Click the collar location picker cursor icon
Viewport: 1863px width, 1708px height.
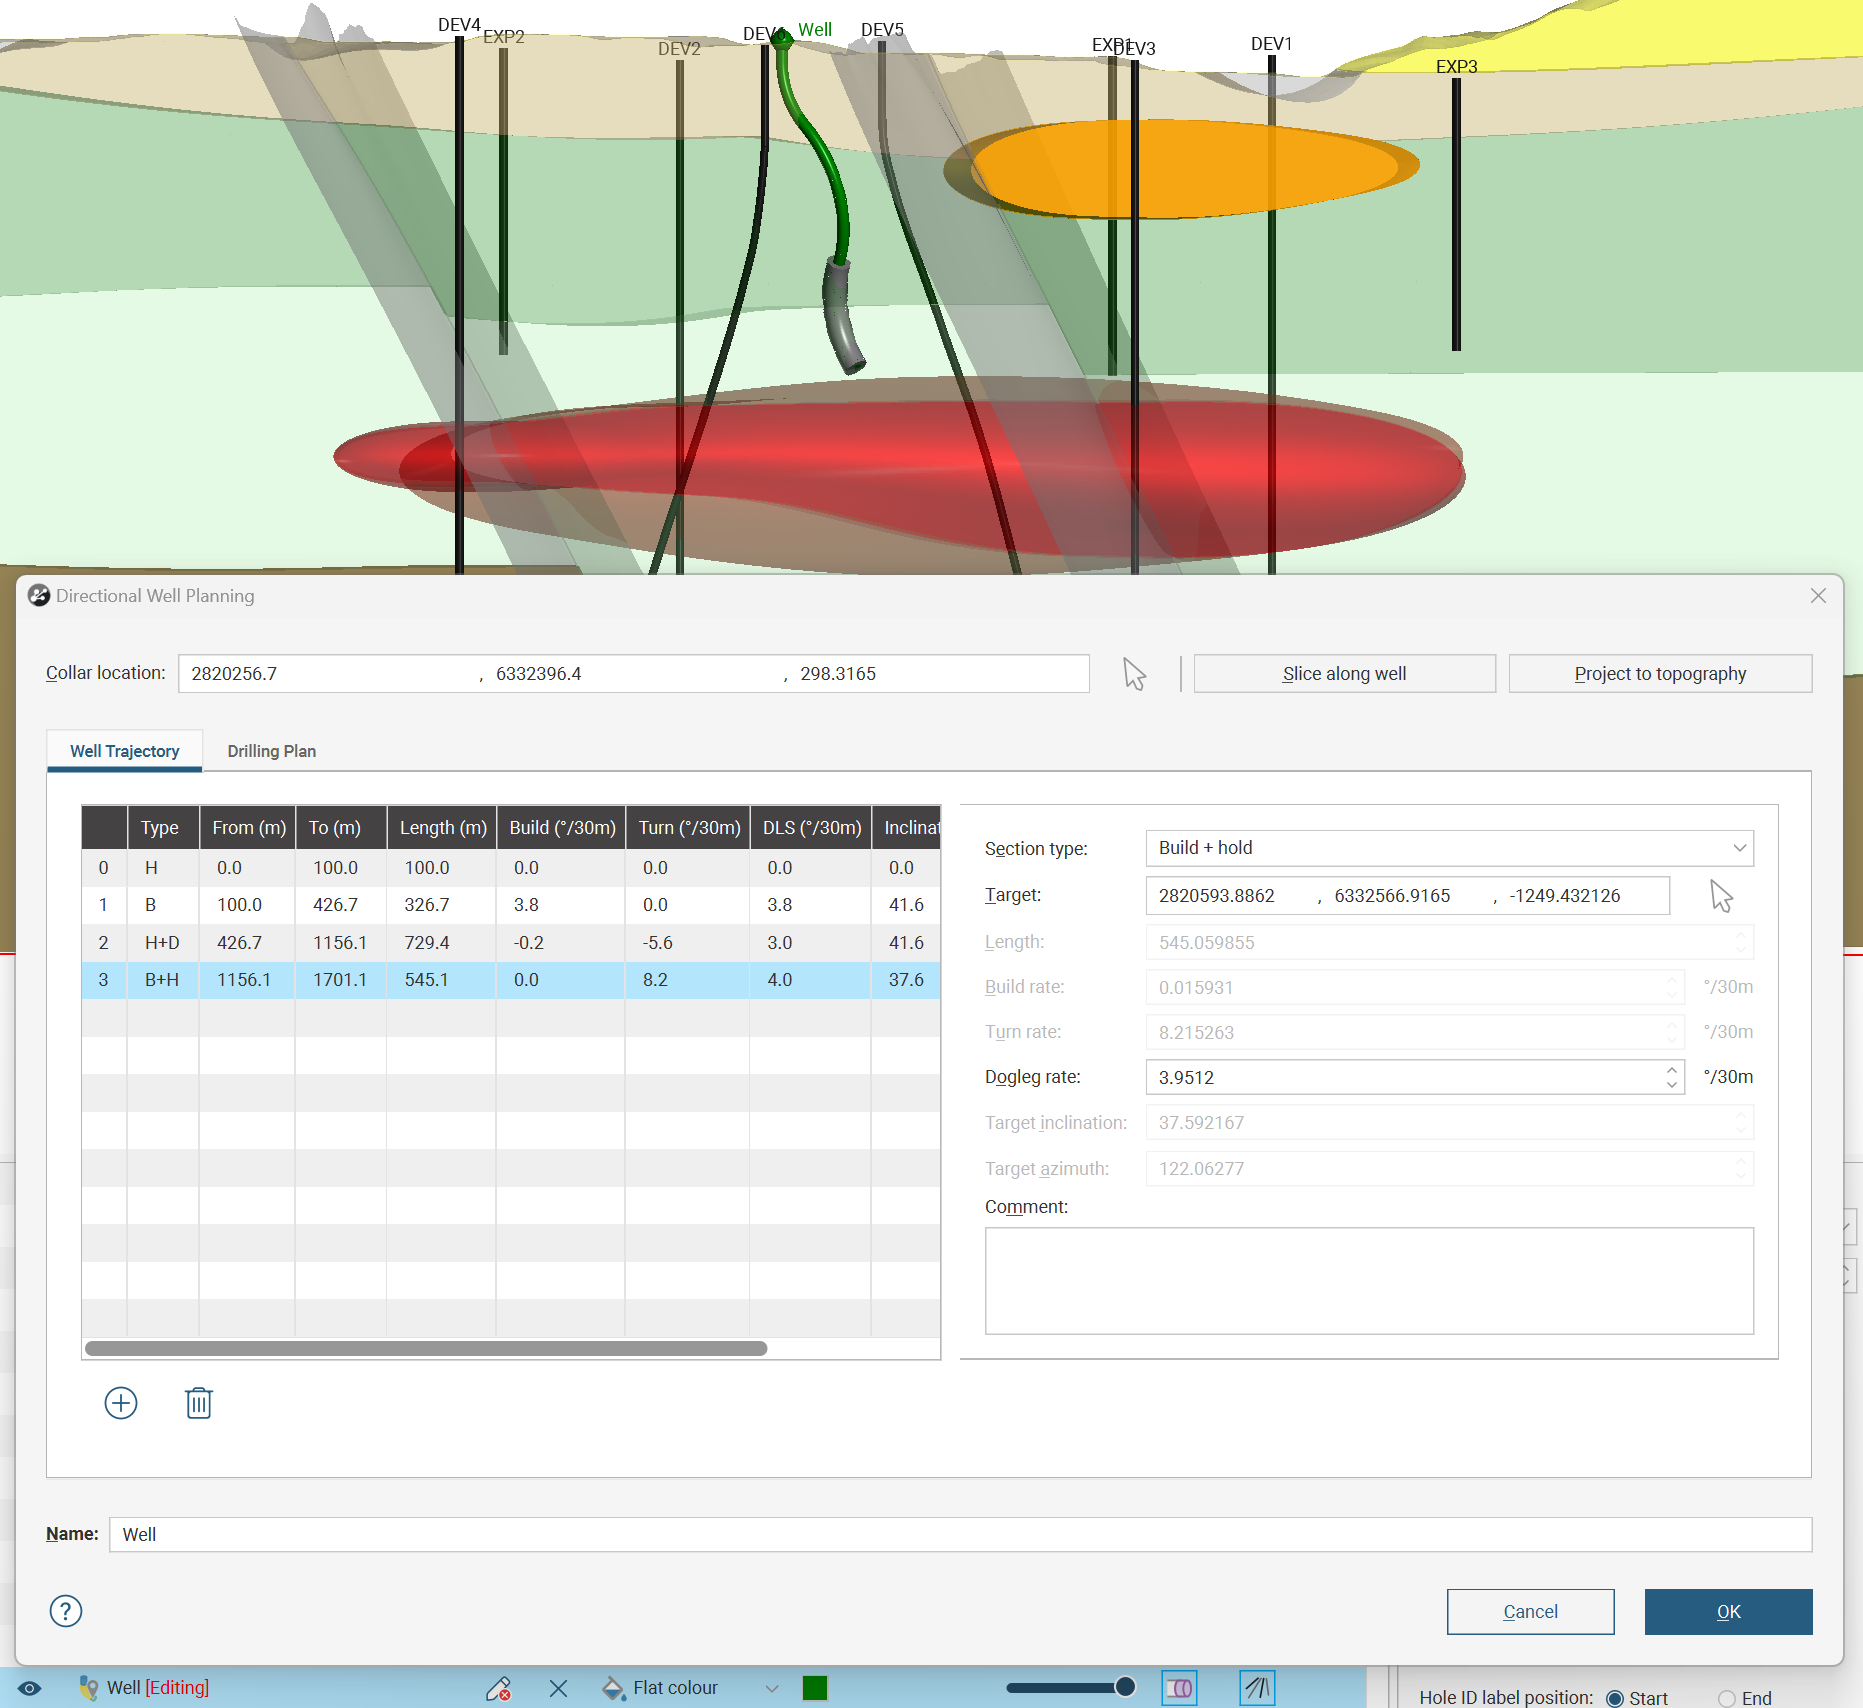click(x=1134, y=674)
